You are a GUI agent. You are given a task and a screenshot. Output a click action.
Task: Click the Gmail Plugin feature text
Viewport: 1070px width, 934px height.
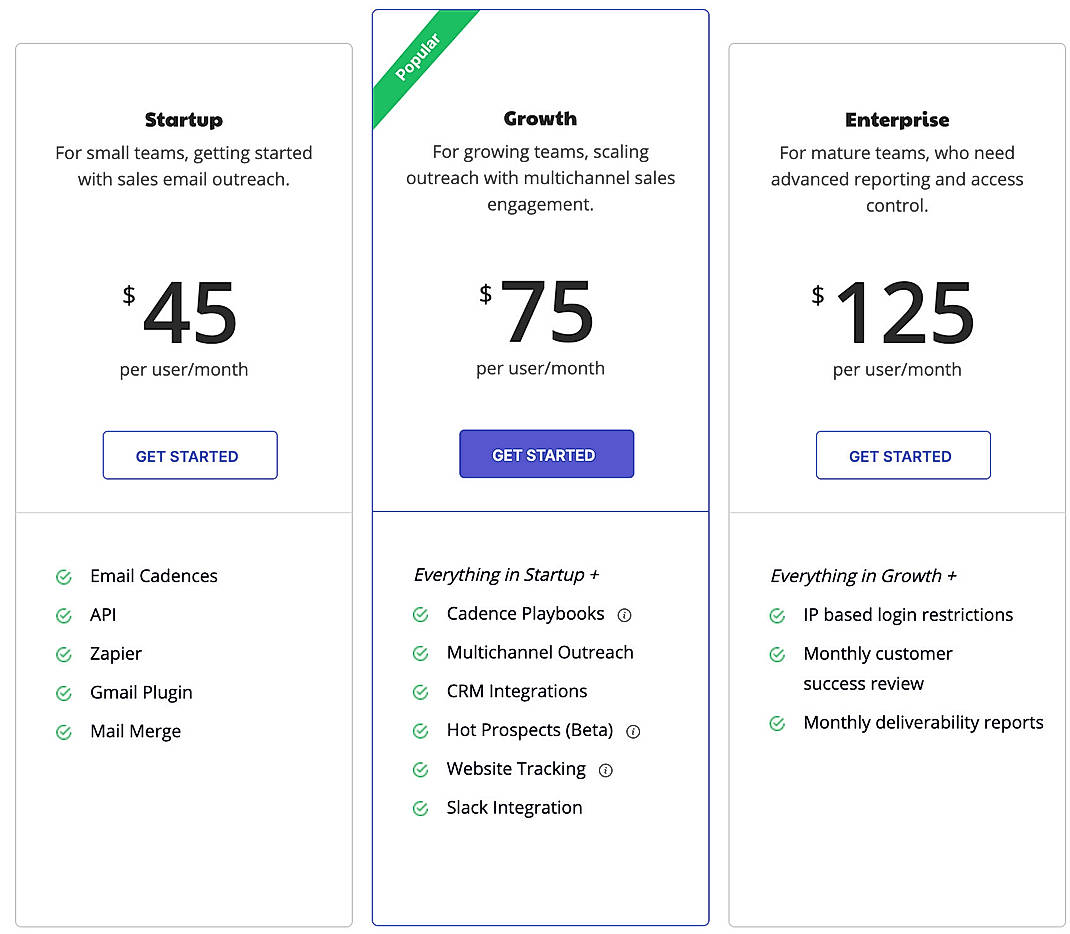pos(141,693)
